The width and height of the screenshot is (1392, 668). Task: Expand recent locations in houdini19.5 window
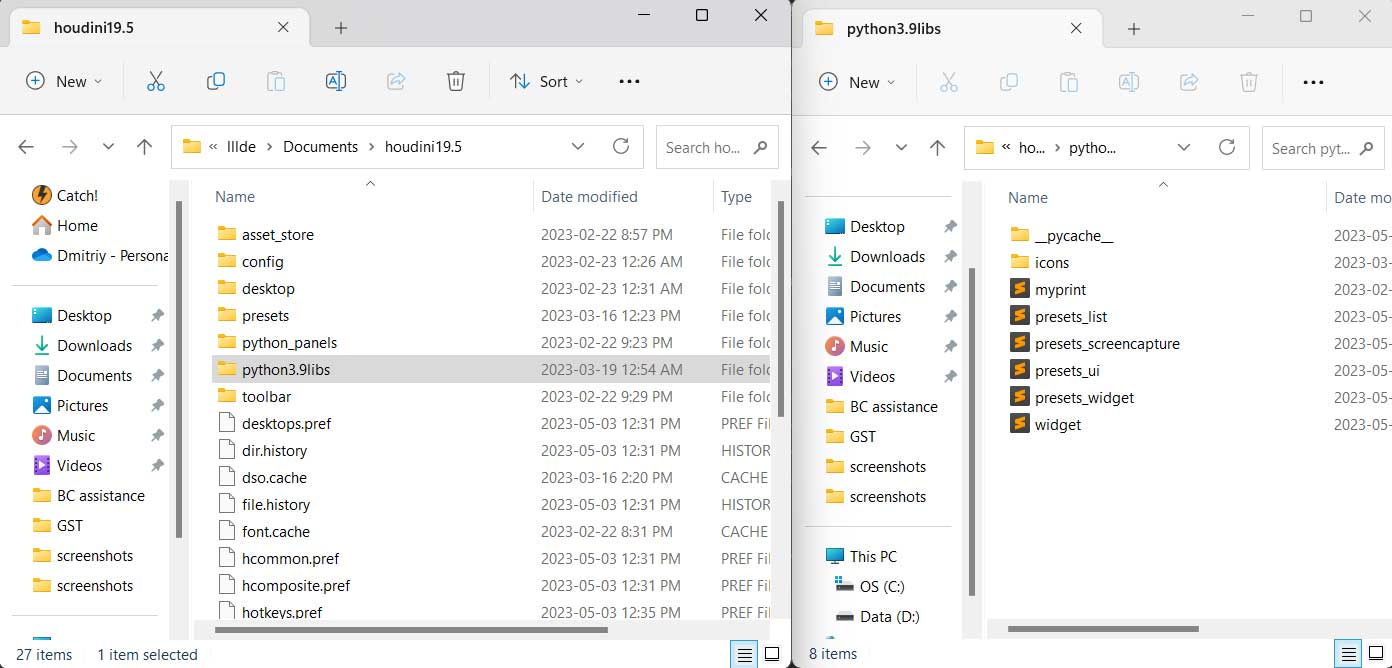108,147
